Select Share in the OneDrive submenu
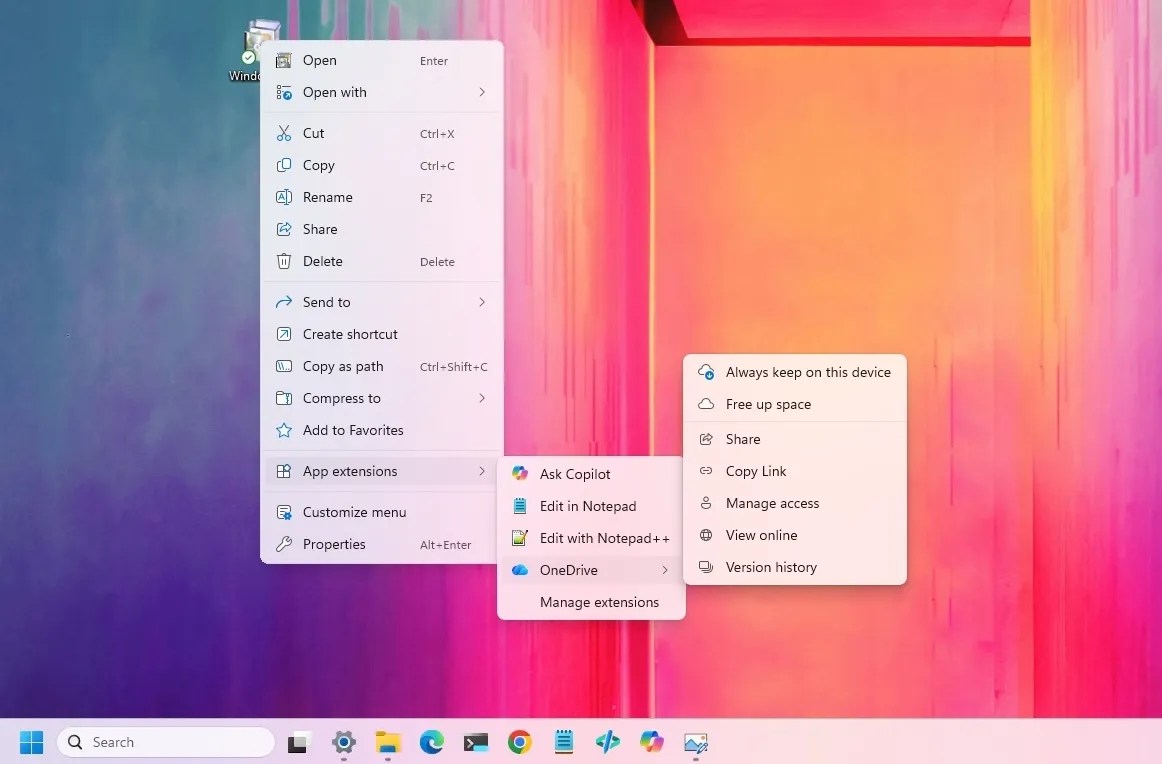The width and height of the screenshot is (1162, 764). click(x=794, y=439)
